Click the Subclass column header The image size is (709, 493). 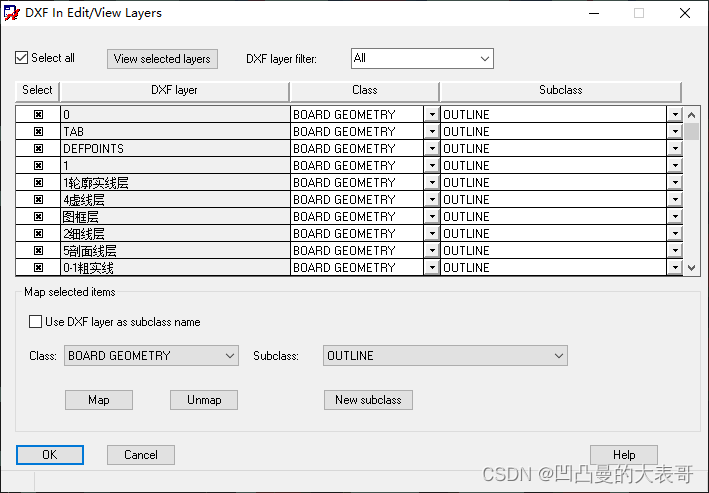[x=561, y=90]
